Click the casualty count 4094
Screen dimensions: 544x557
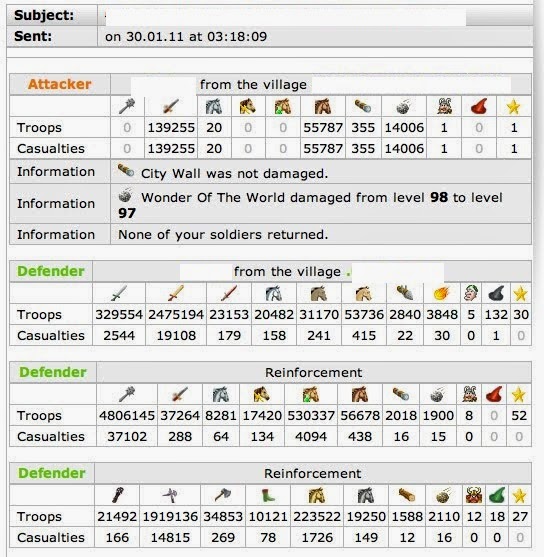coord(311,437)
